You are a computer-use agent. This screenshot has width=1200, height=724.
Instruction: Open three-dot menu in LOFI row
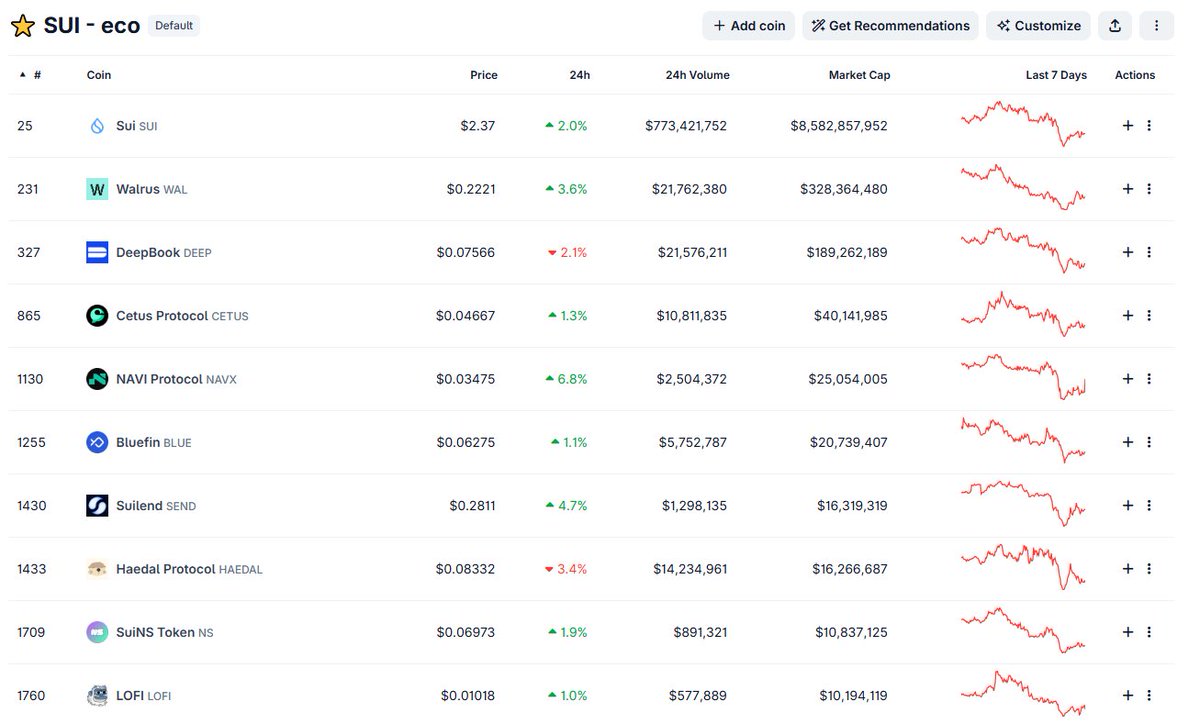click(1149, 695)
